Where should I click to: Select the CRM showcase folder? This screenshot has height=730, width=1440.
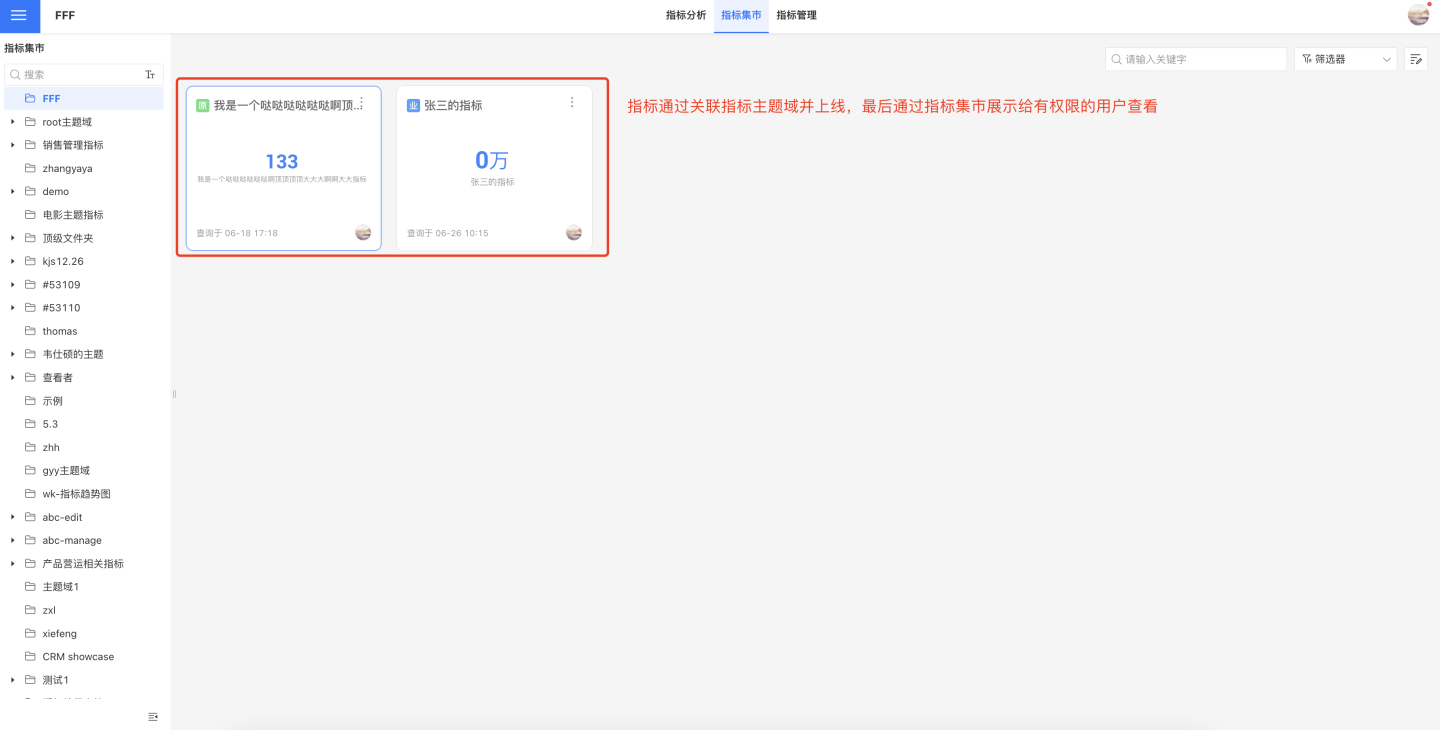78,657
